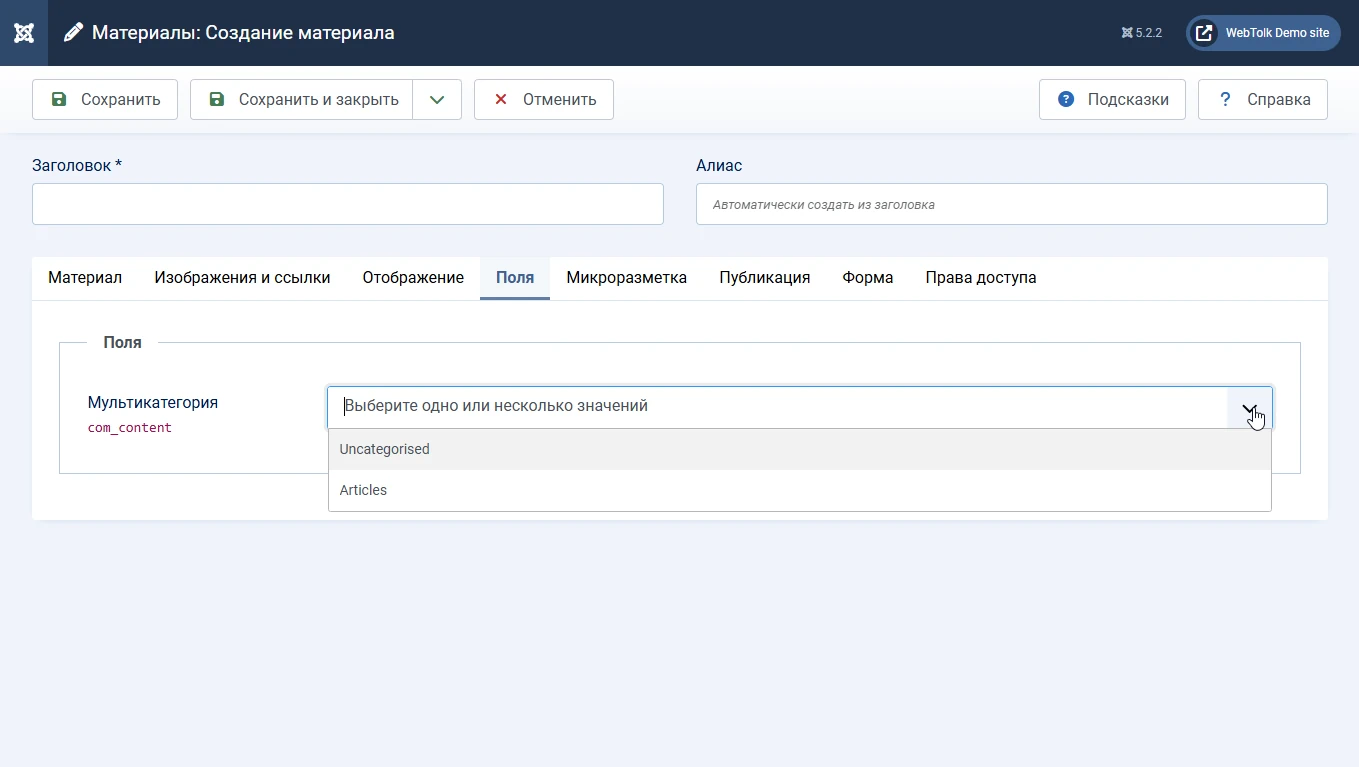Image resolution: width=1359 pixels, height=767 pixels.
Task: Cancel article creation with Отменить
Action: tap(544, 100)
